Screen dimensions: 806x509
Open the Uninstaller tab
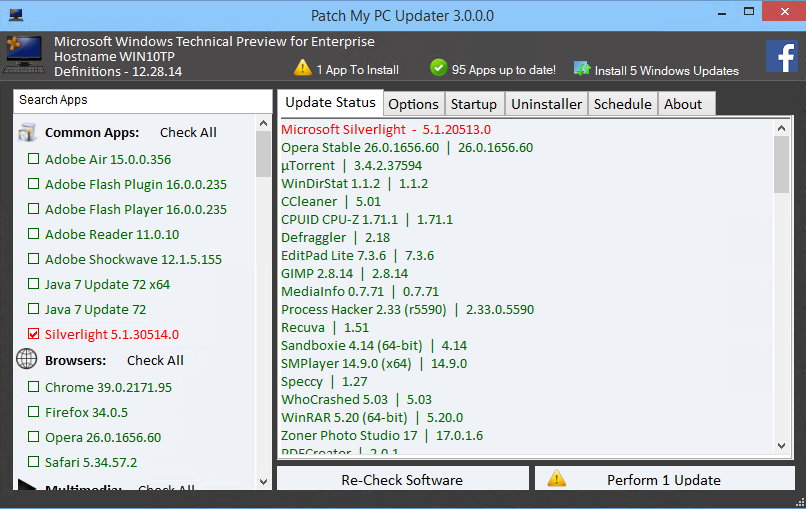click(546, 104)
